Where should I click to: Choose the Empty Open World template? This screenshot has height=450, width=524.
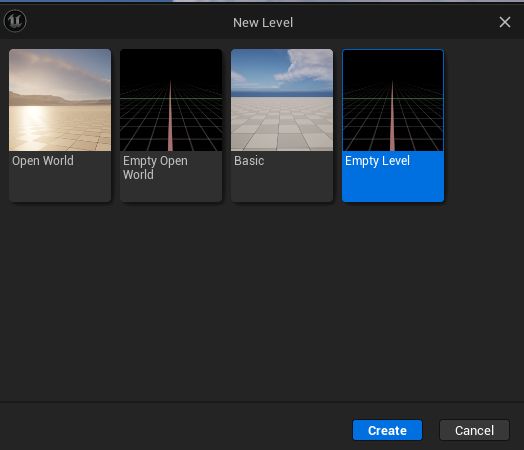pyautogui.click(x=171, y=125)
